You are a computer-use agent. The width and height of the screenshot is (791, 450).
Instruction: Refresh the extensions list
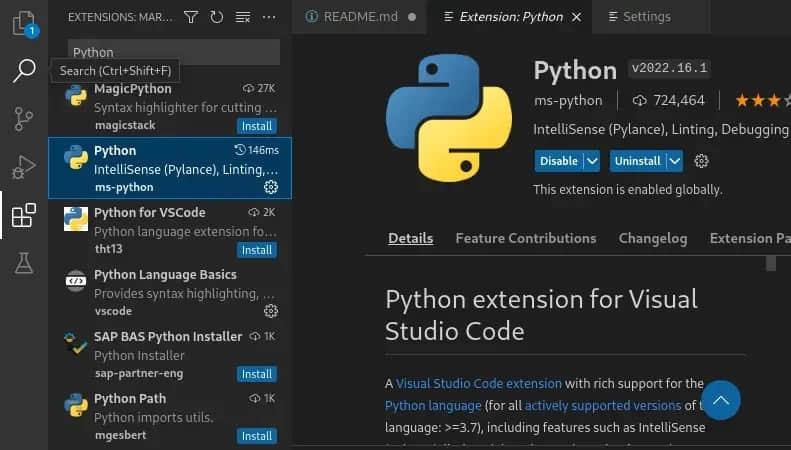[x=216, y=17]
